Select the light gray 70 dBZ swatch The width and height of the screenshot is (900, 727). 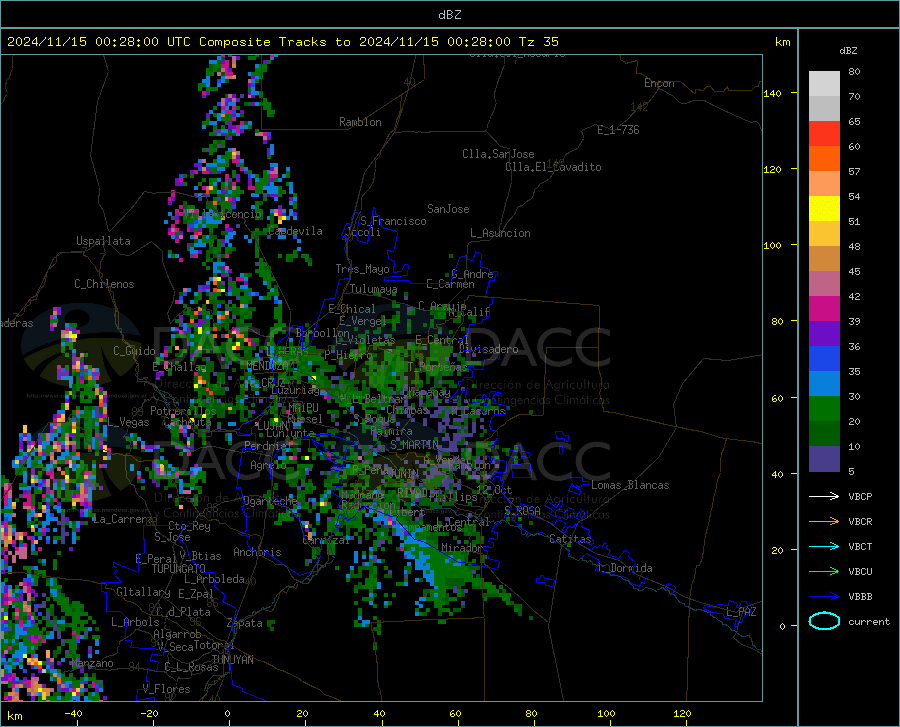(824, 84)
